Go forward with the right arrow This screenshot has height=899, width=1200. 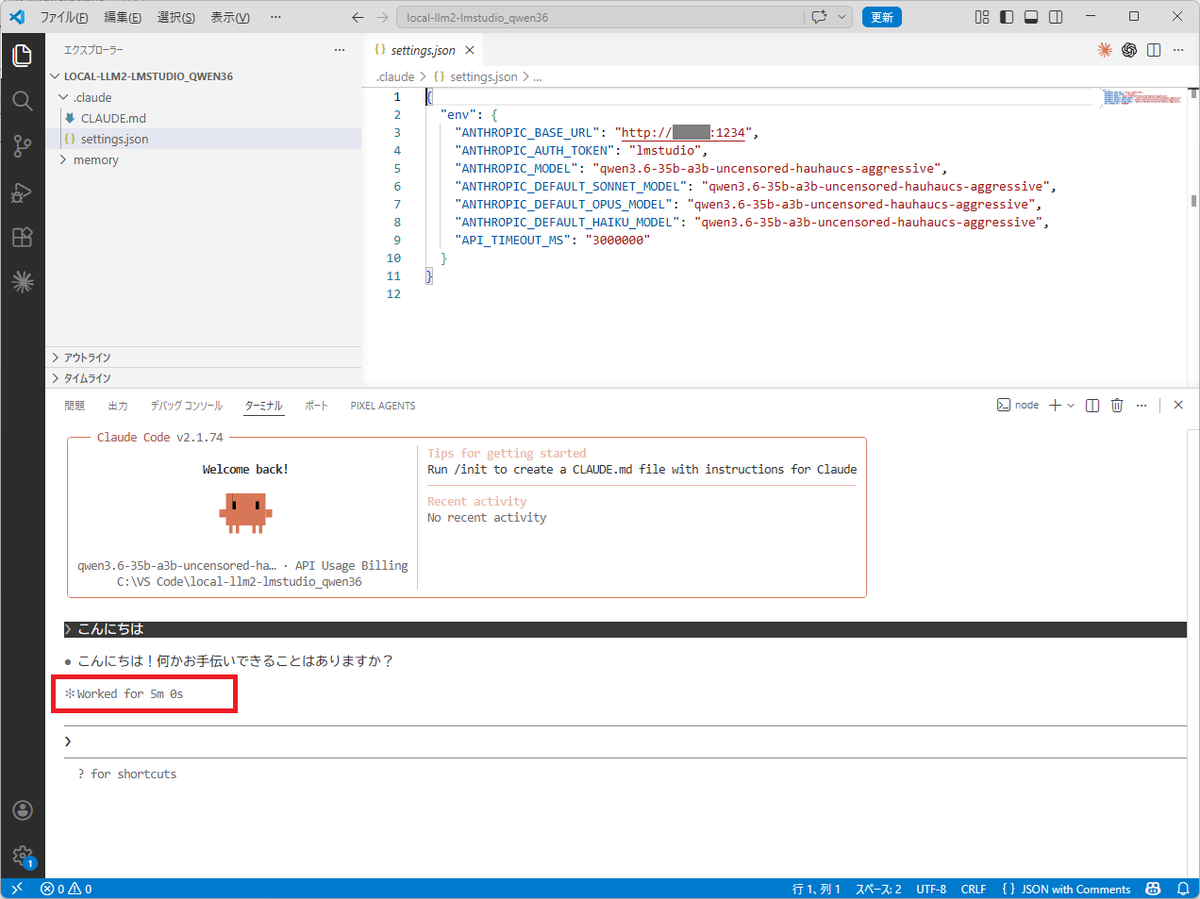click(x=383, y=17)
